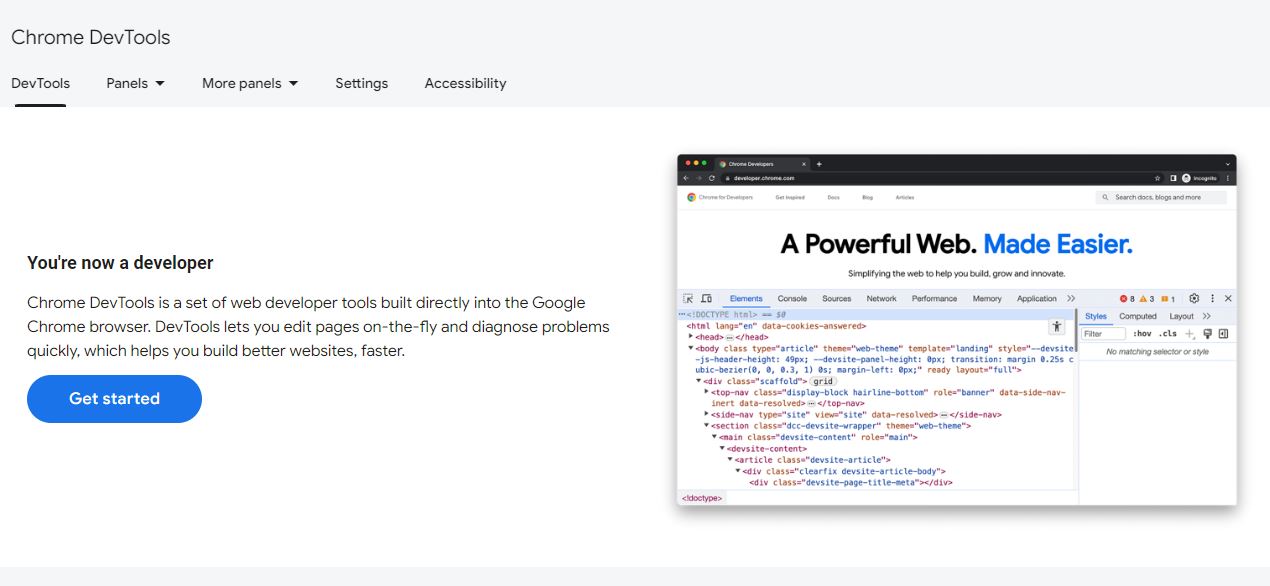Open new tab plus icon in the screenshot
The image size is (1270, 586).
pyautogui.click(x=819, y=164)
